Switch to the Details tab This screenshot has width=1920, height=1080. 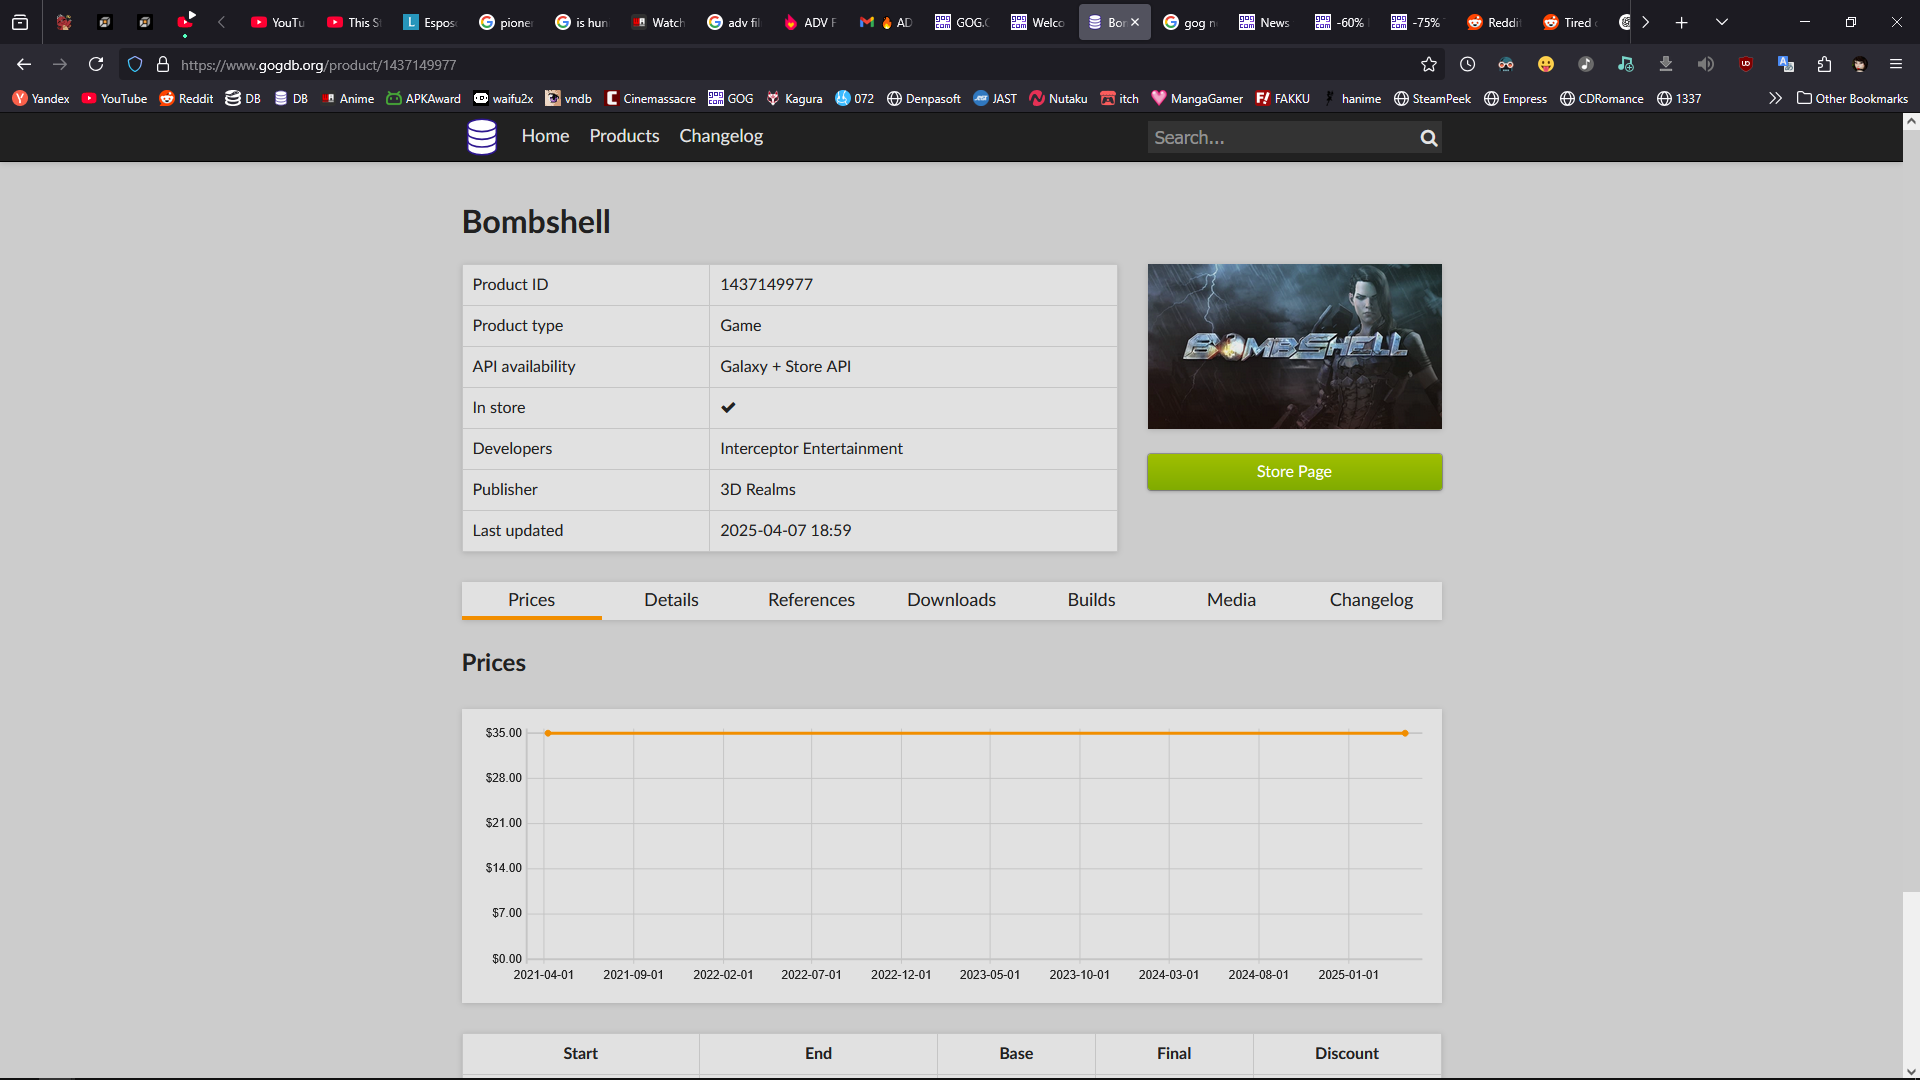tap(671, 600)
